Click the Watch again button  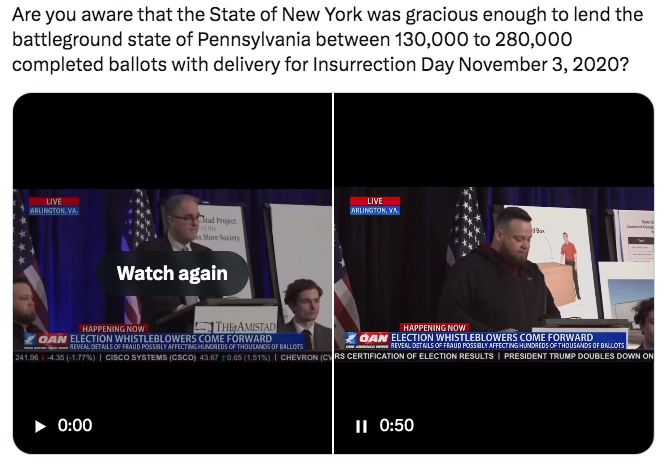pyautogui.click(x=172, y=273)
